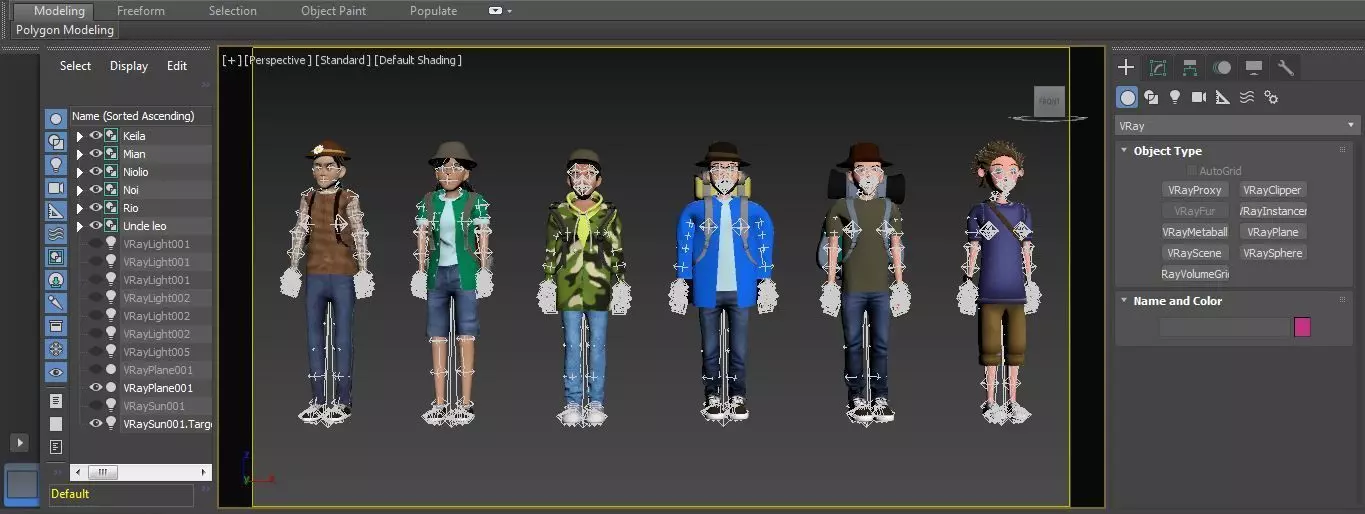The width and height of the screenshot is (1365, 514).
Task: Click the VRaySphere button
Action: [1272, 253]
